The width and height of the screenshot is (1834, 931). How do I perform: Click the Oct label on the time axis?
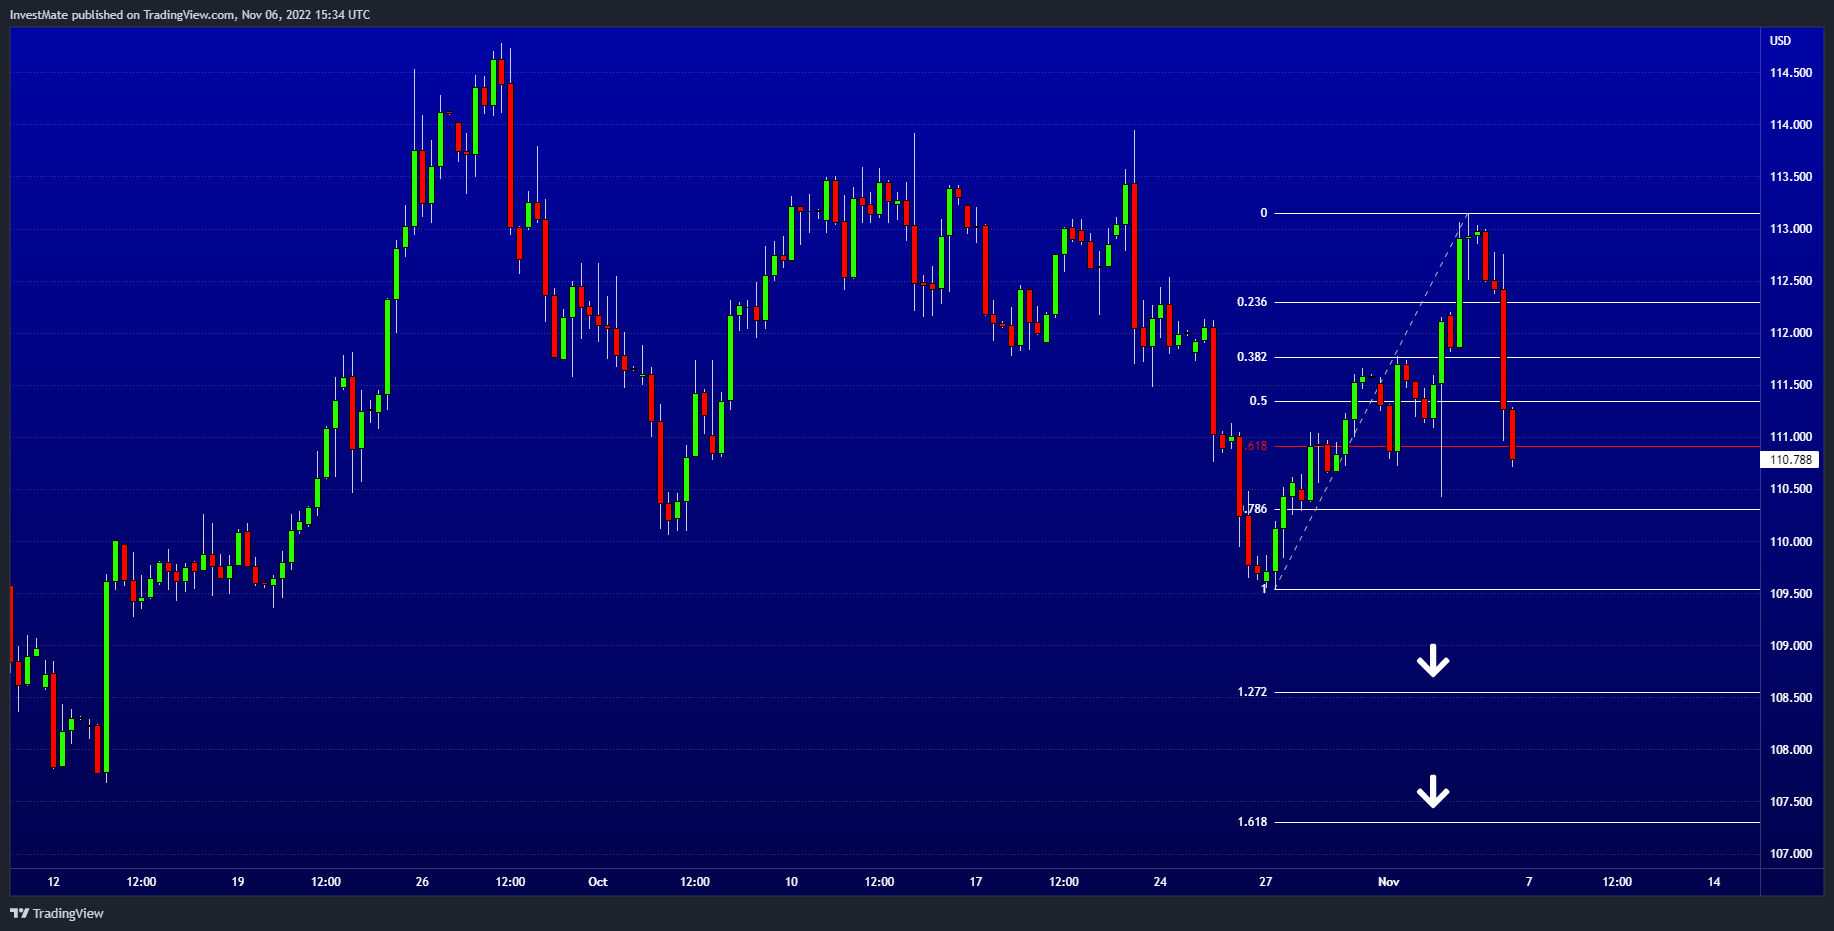(x=598, y=882)
